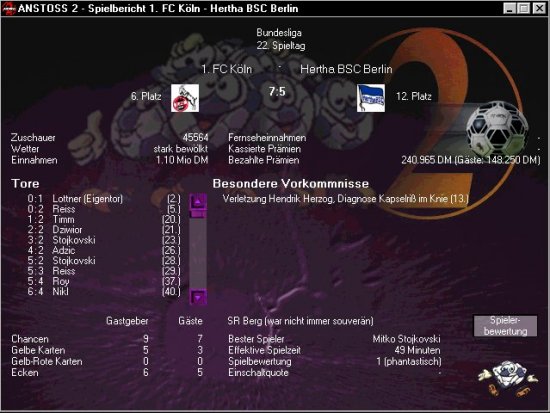This screenshot has width=550, height=413.
Task: Select the 5:3 Reiss goal row
Action: [104, 271]
